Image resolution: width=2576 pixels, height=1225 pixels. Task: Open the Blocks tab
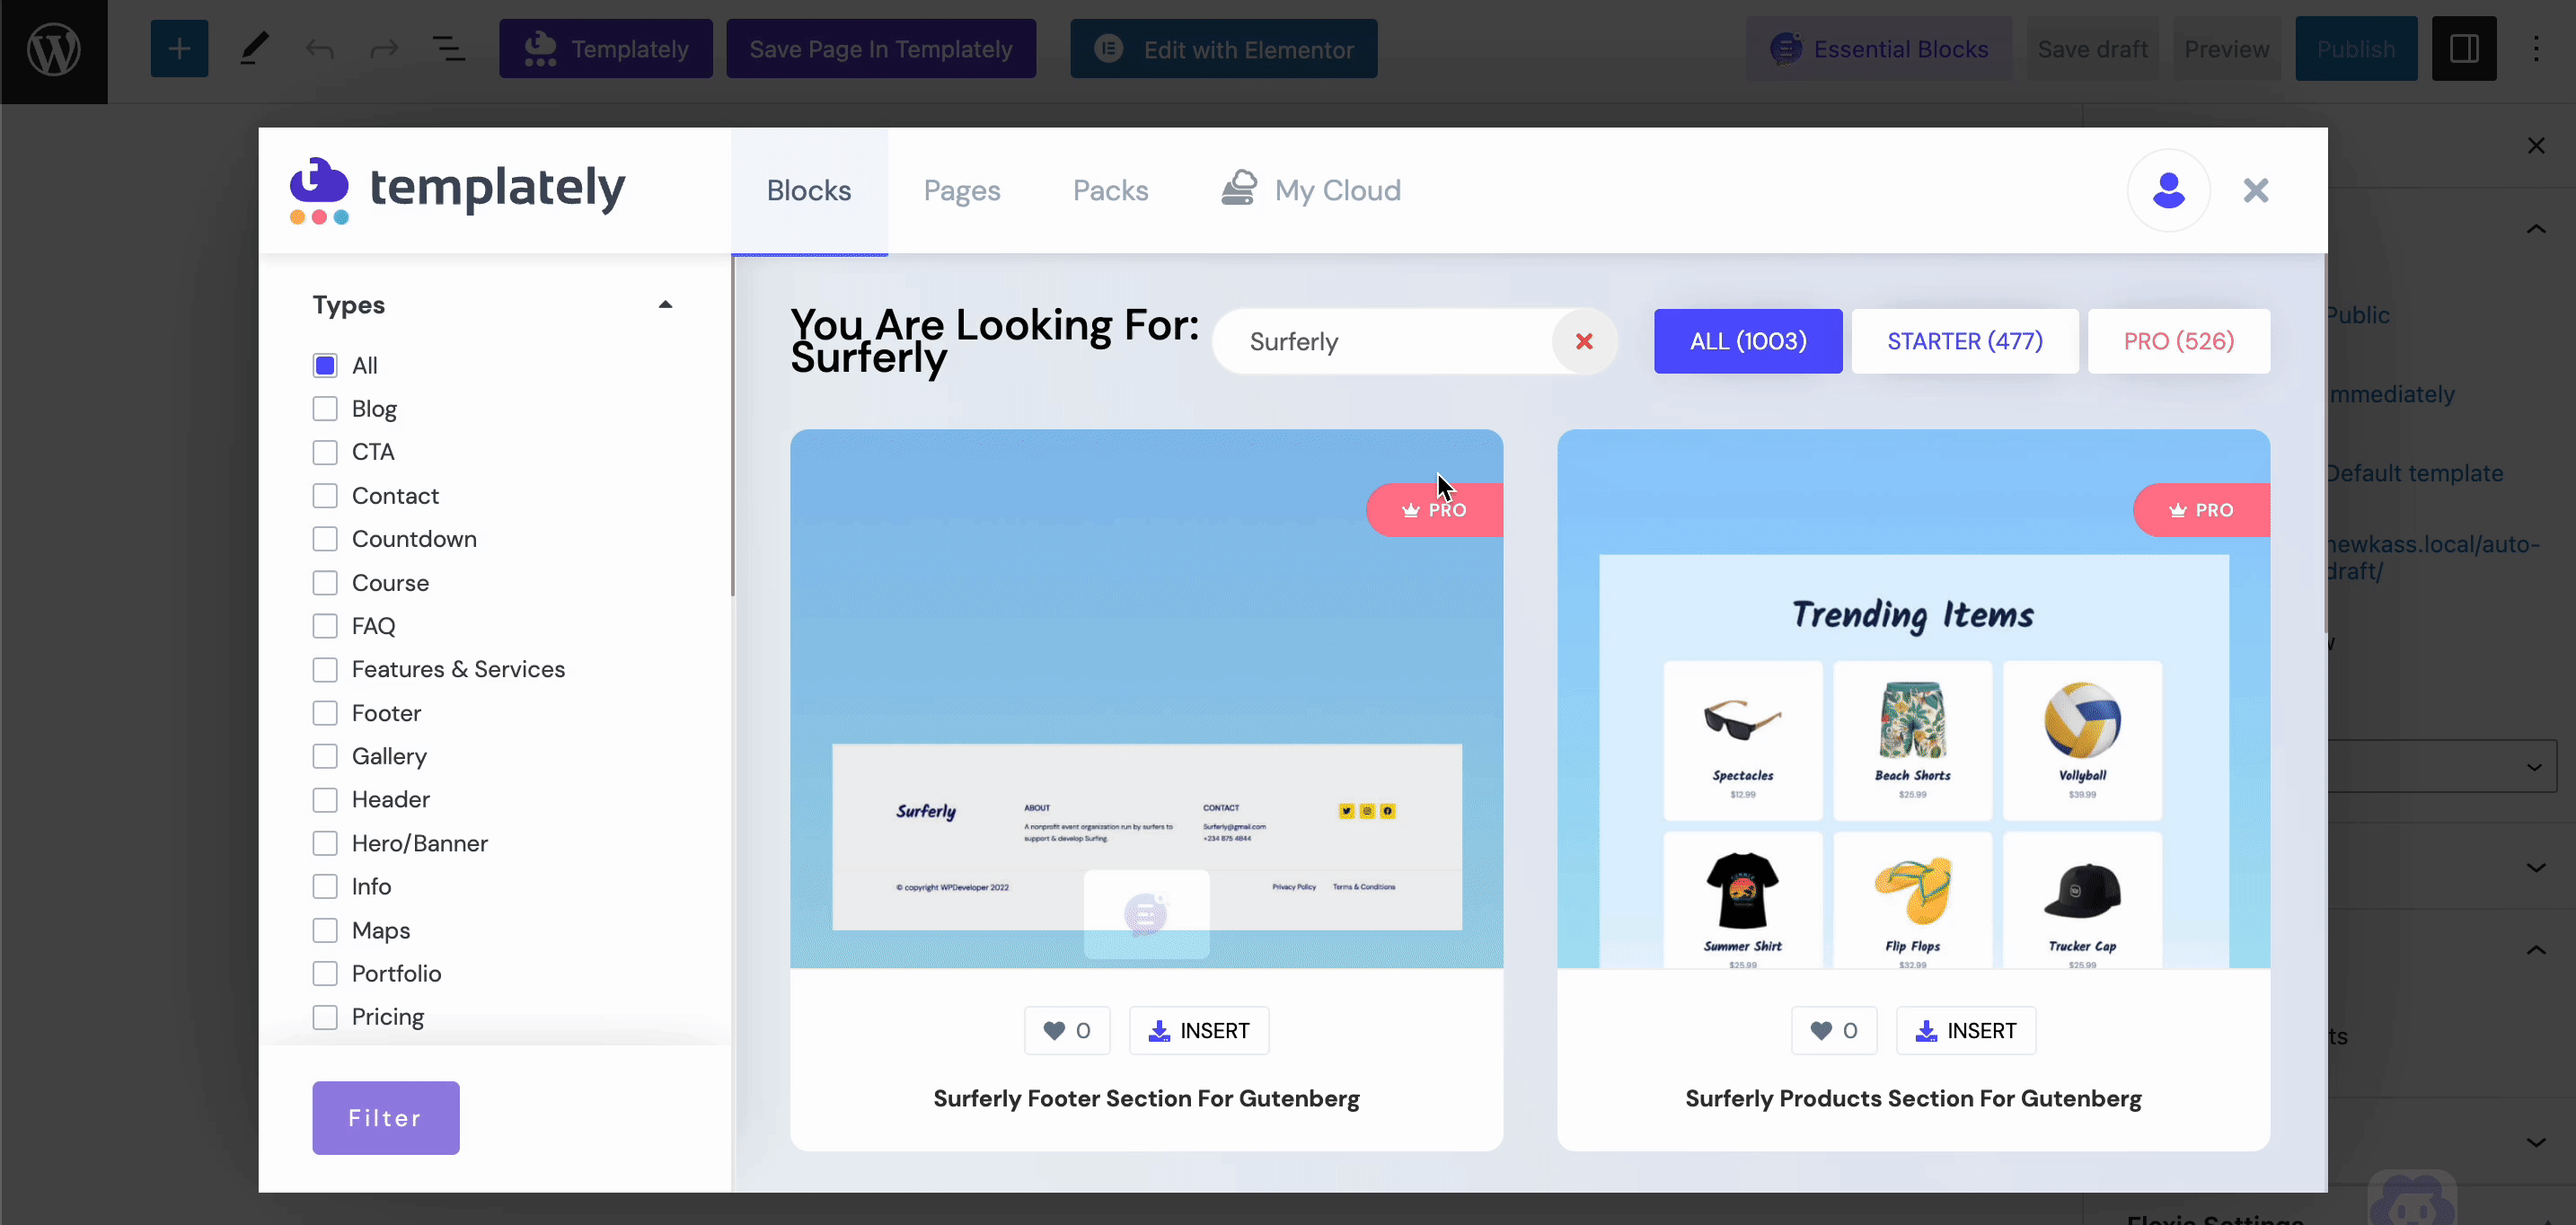(808, 189)
